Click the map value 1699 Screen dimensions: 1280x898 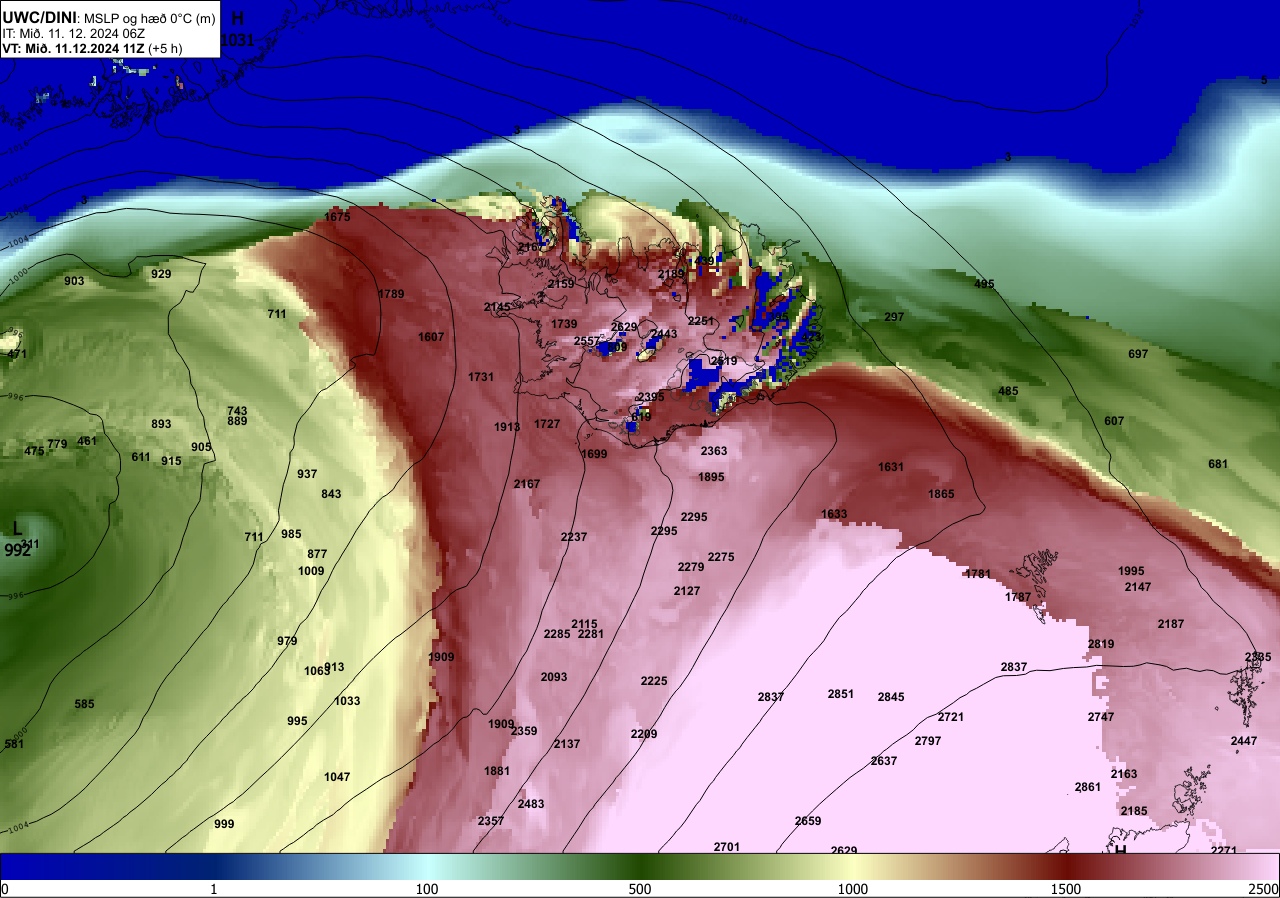click(594, 454)
